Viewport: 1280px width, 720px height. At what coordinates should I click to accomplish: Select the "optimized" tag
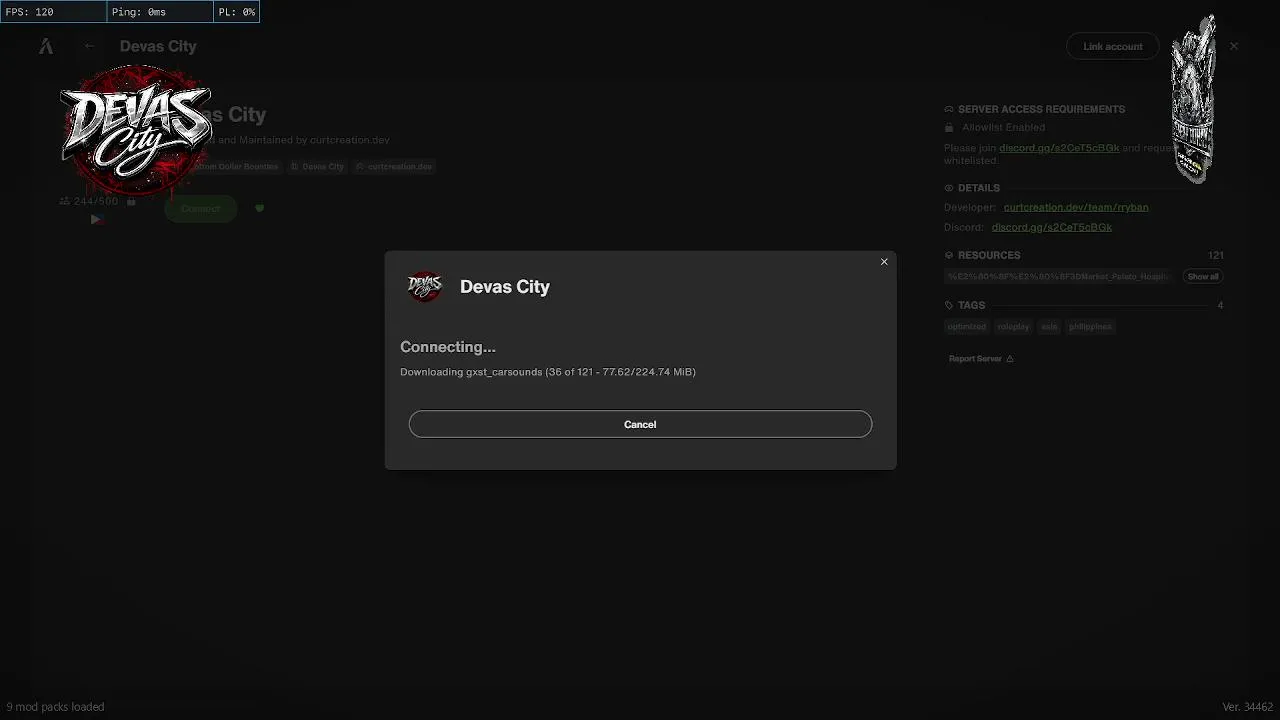click(x=967, y=326)
